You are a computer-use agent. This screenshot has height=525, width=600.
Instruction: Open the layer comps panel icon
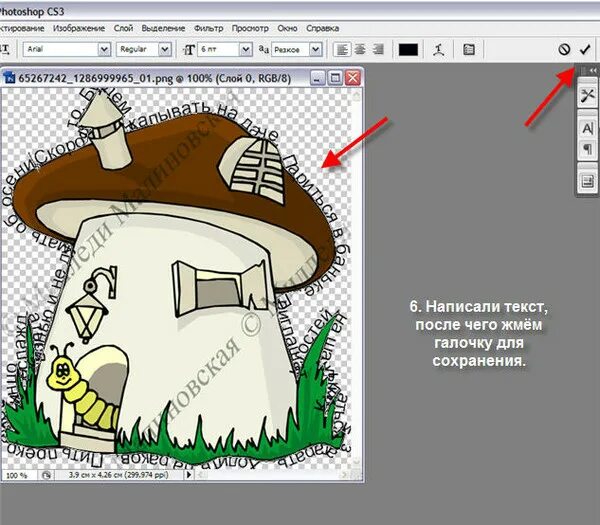coord(587,181)
